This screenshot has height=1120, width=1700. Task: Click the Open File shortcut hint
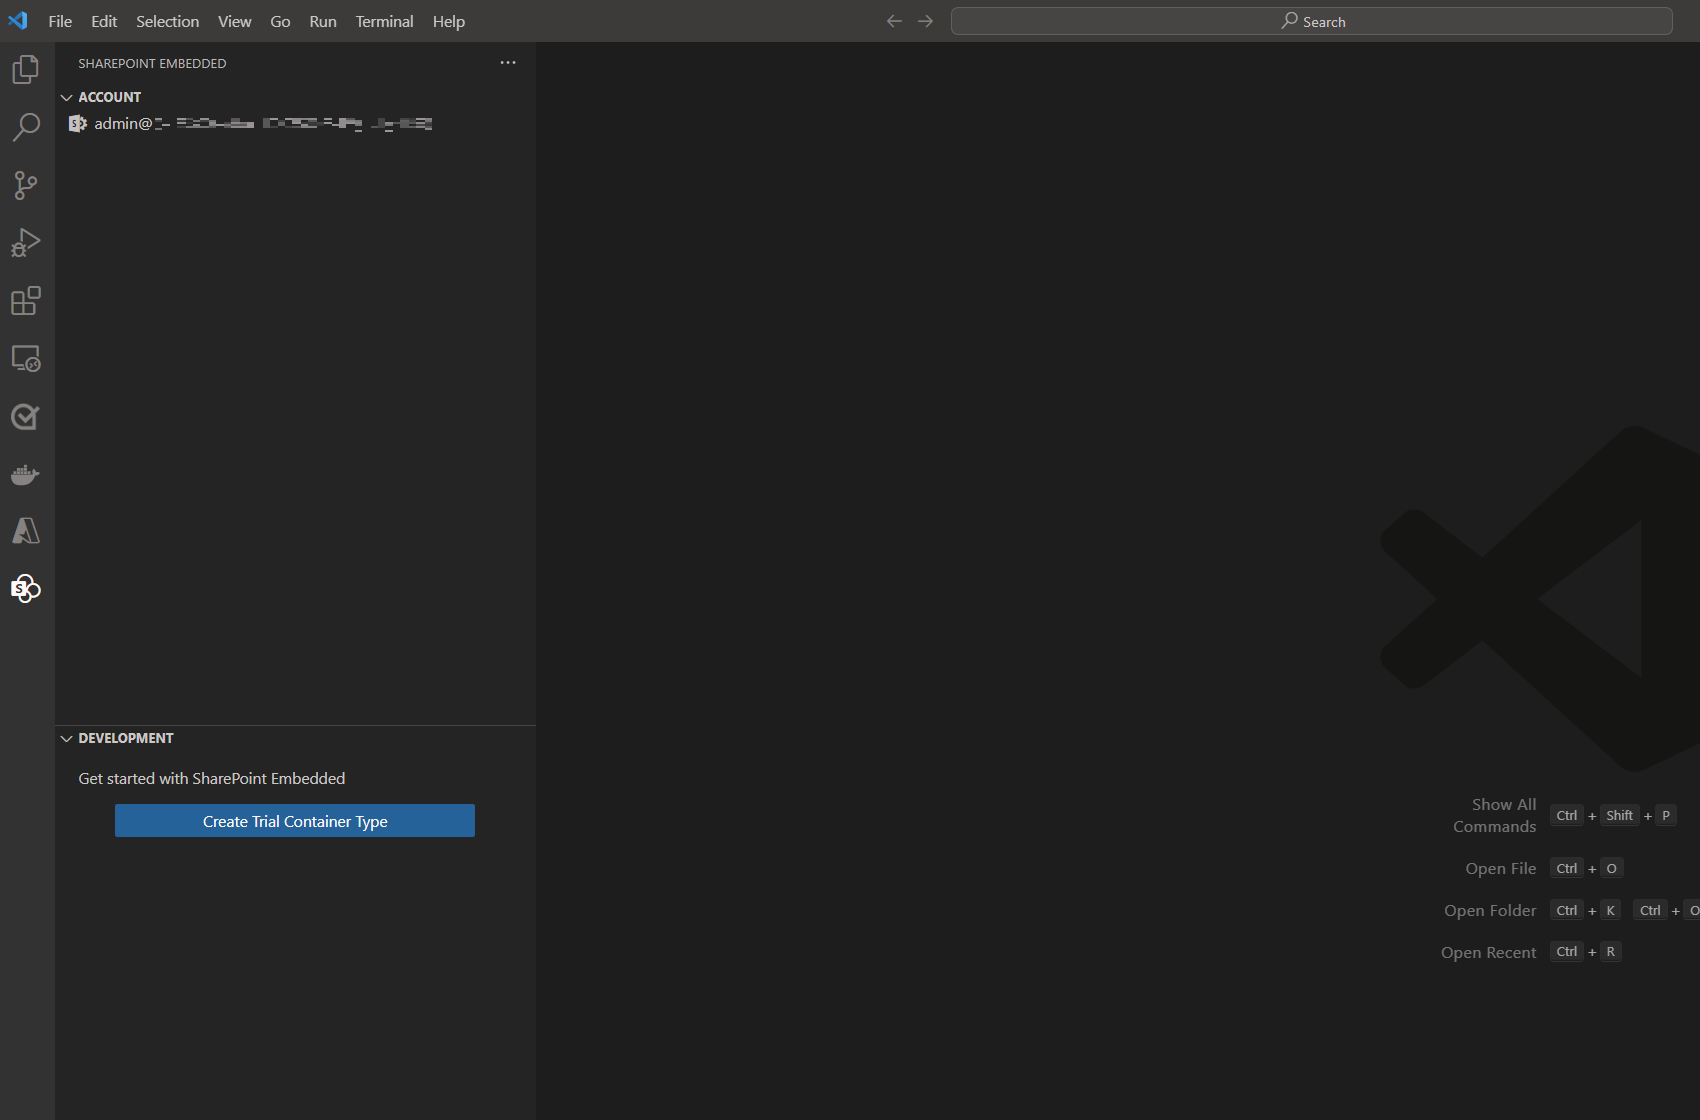tap(1501, 868)
